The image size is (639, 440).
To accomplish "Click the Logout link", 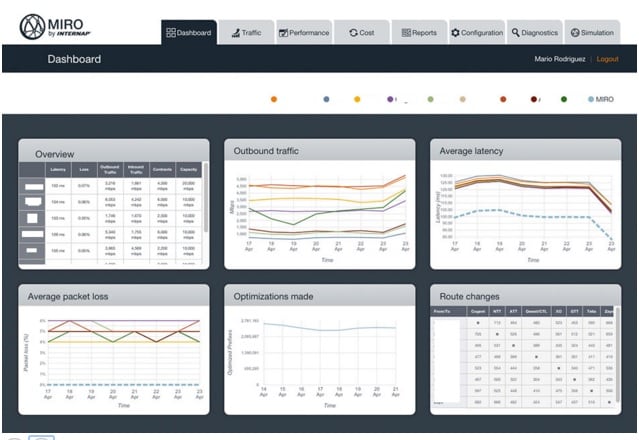I will pyautogui.click(x=608, y=59).
